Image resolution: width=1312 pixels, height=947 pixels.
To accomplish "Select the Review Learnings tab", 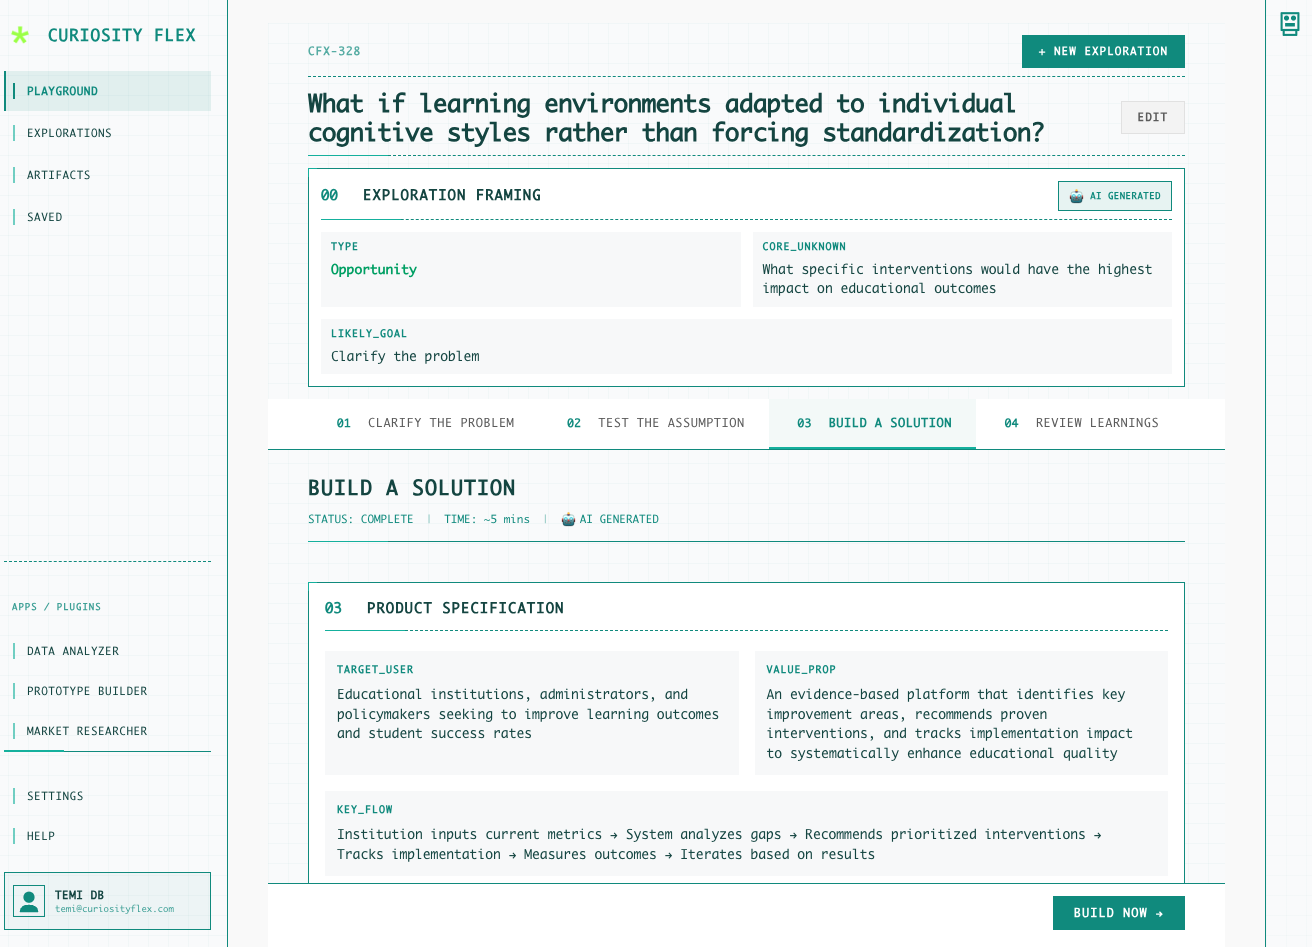I will (1081, 423).
